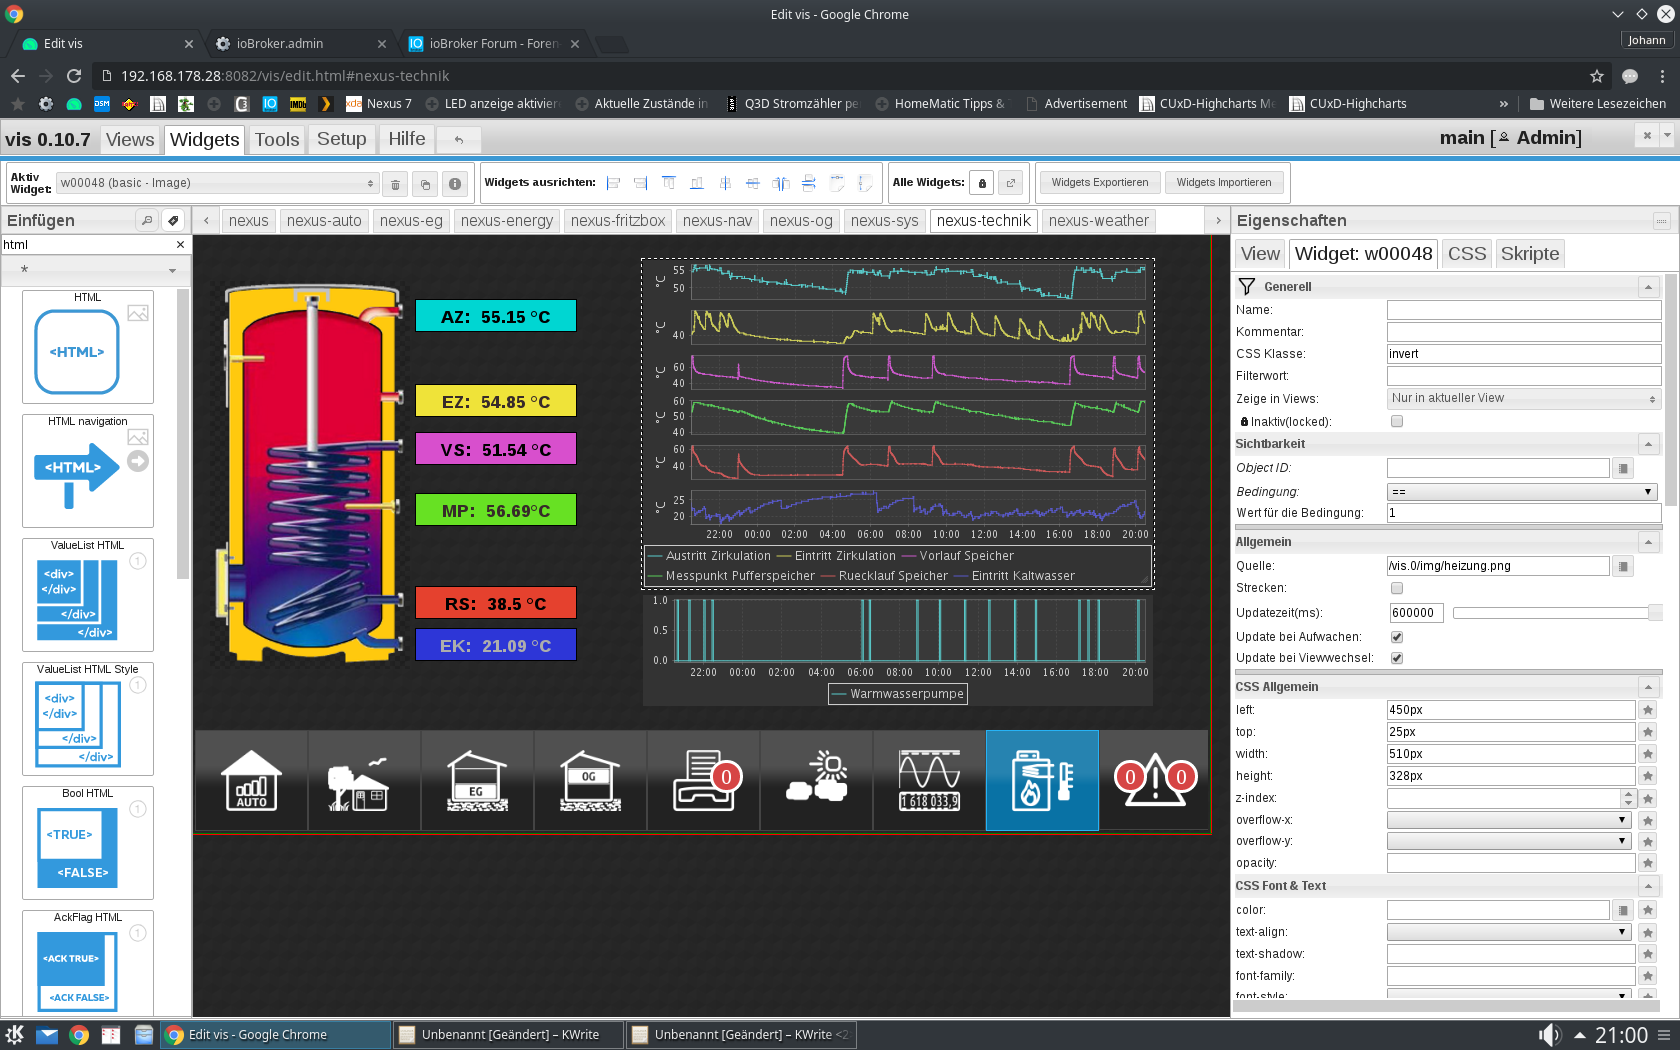Click the undo arrow button in menu
The image size is (1680, 1050).
[x=459, y=140]
